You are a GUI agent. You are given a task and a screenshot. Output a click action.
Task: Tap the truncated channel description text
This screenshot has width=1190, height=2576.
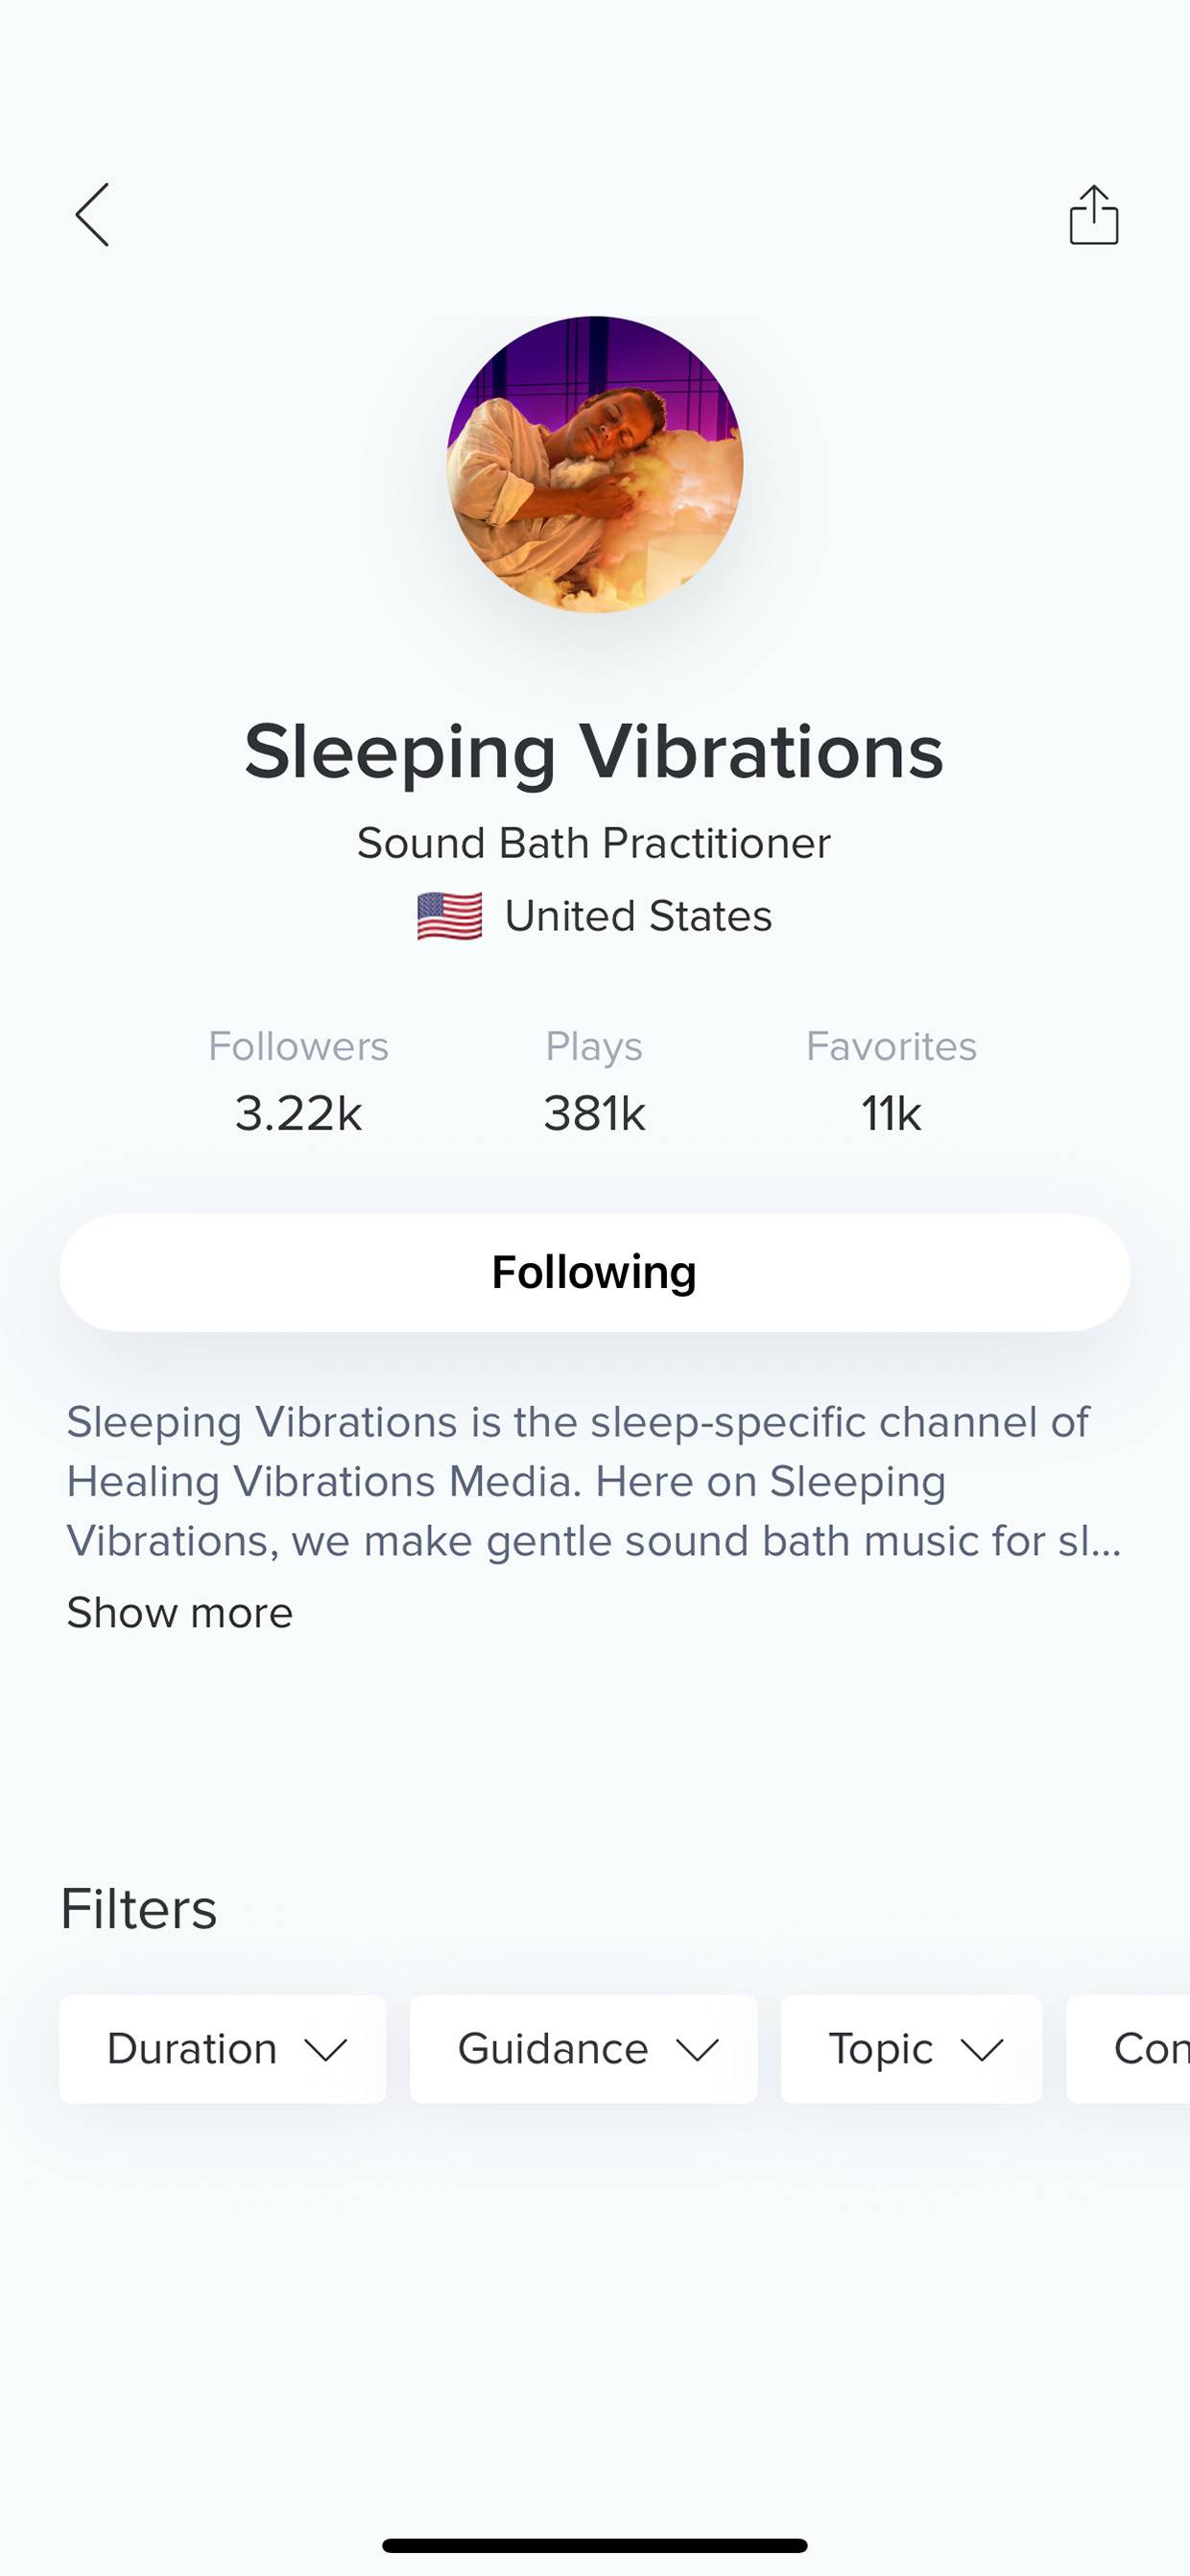pyautogui.click(x=594, y=1481)
